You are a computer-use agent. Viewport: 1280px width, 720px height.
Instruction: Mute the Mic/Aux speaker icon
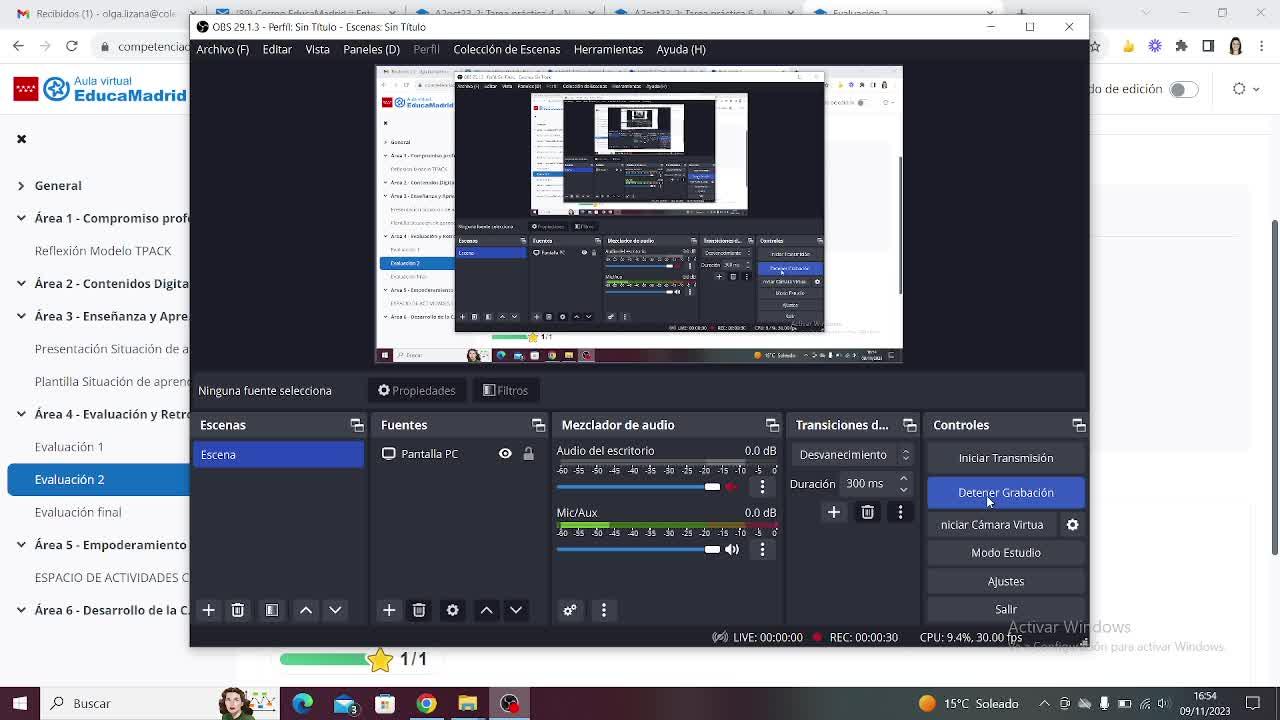click(x=732, y=549)
